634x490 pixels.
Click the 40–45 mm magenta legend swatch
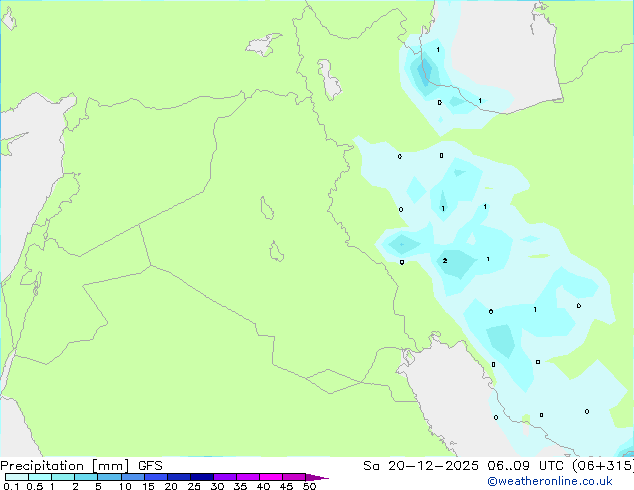pos(271,477)
